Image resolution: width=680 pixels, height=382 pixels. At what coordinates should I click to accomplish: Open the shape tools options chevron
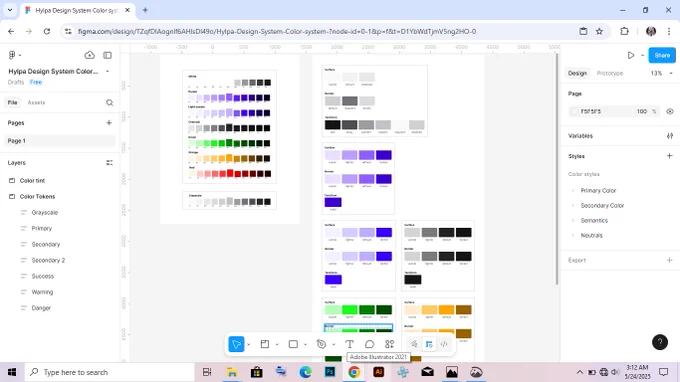pos(305,344)
